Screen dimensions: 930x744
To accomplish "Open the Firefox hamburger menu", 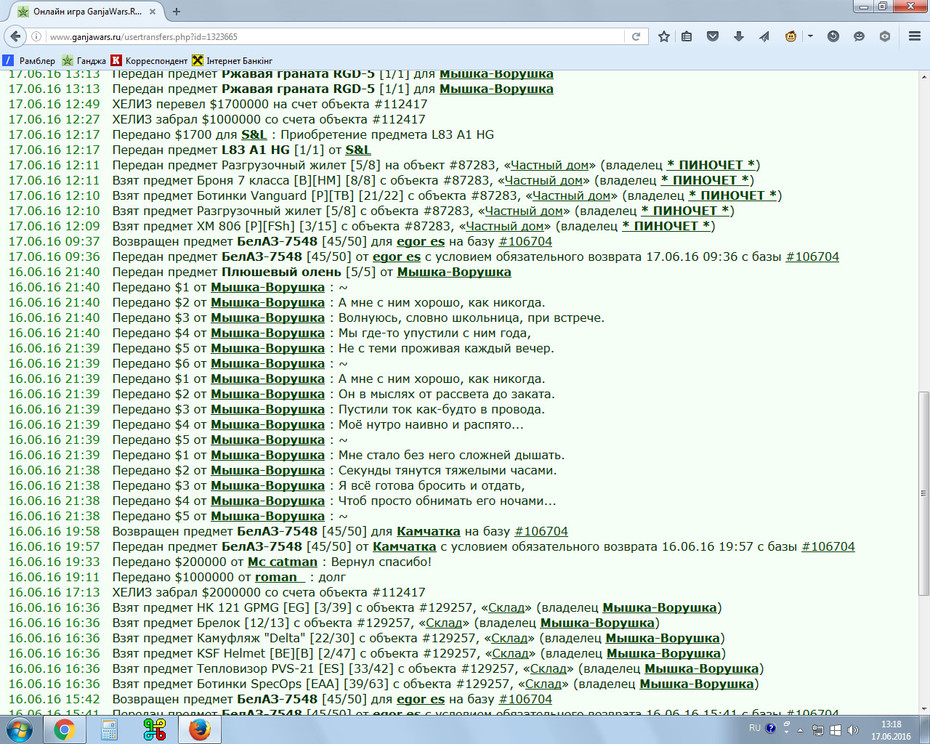I will [x=915, y=37].
